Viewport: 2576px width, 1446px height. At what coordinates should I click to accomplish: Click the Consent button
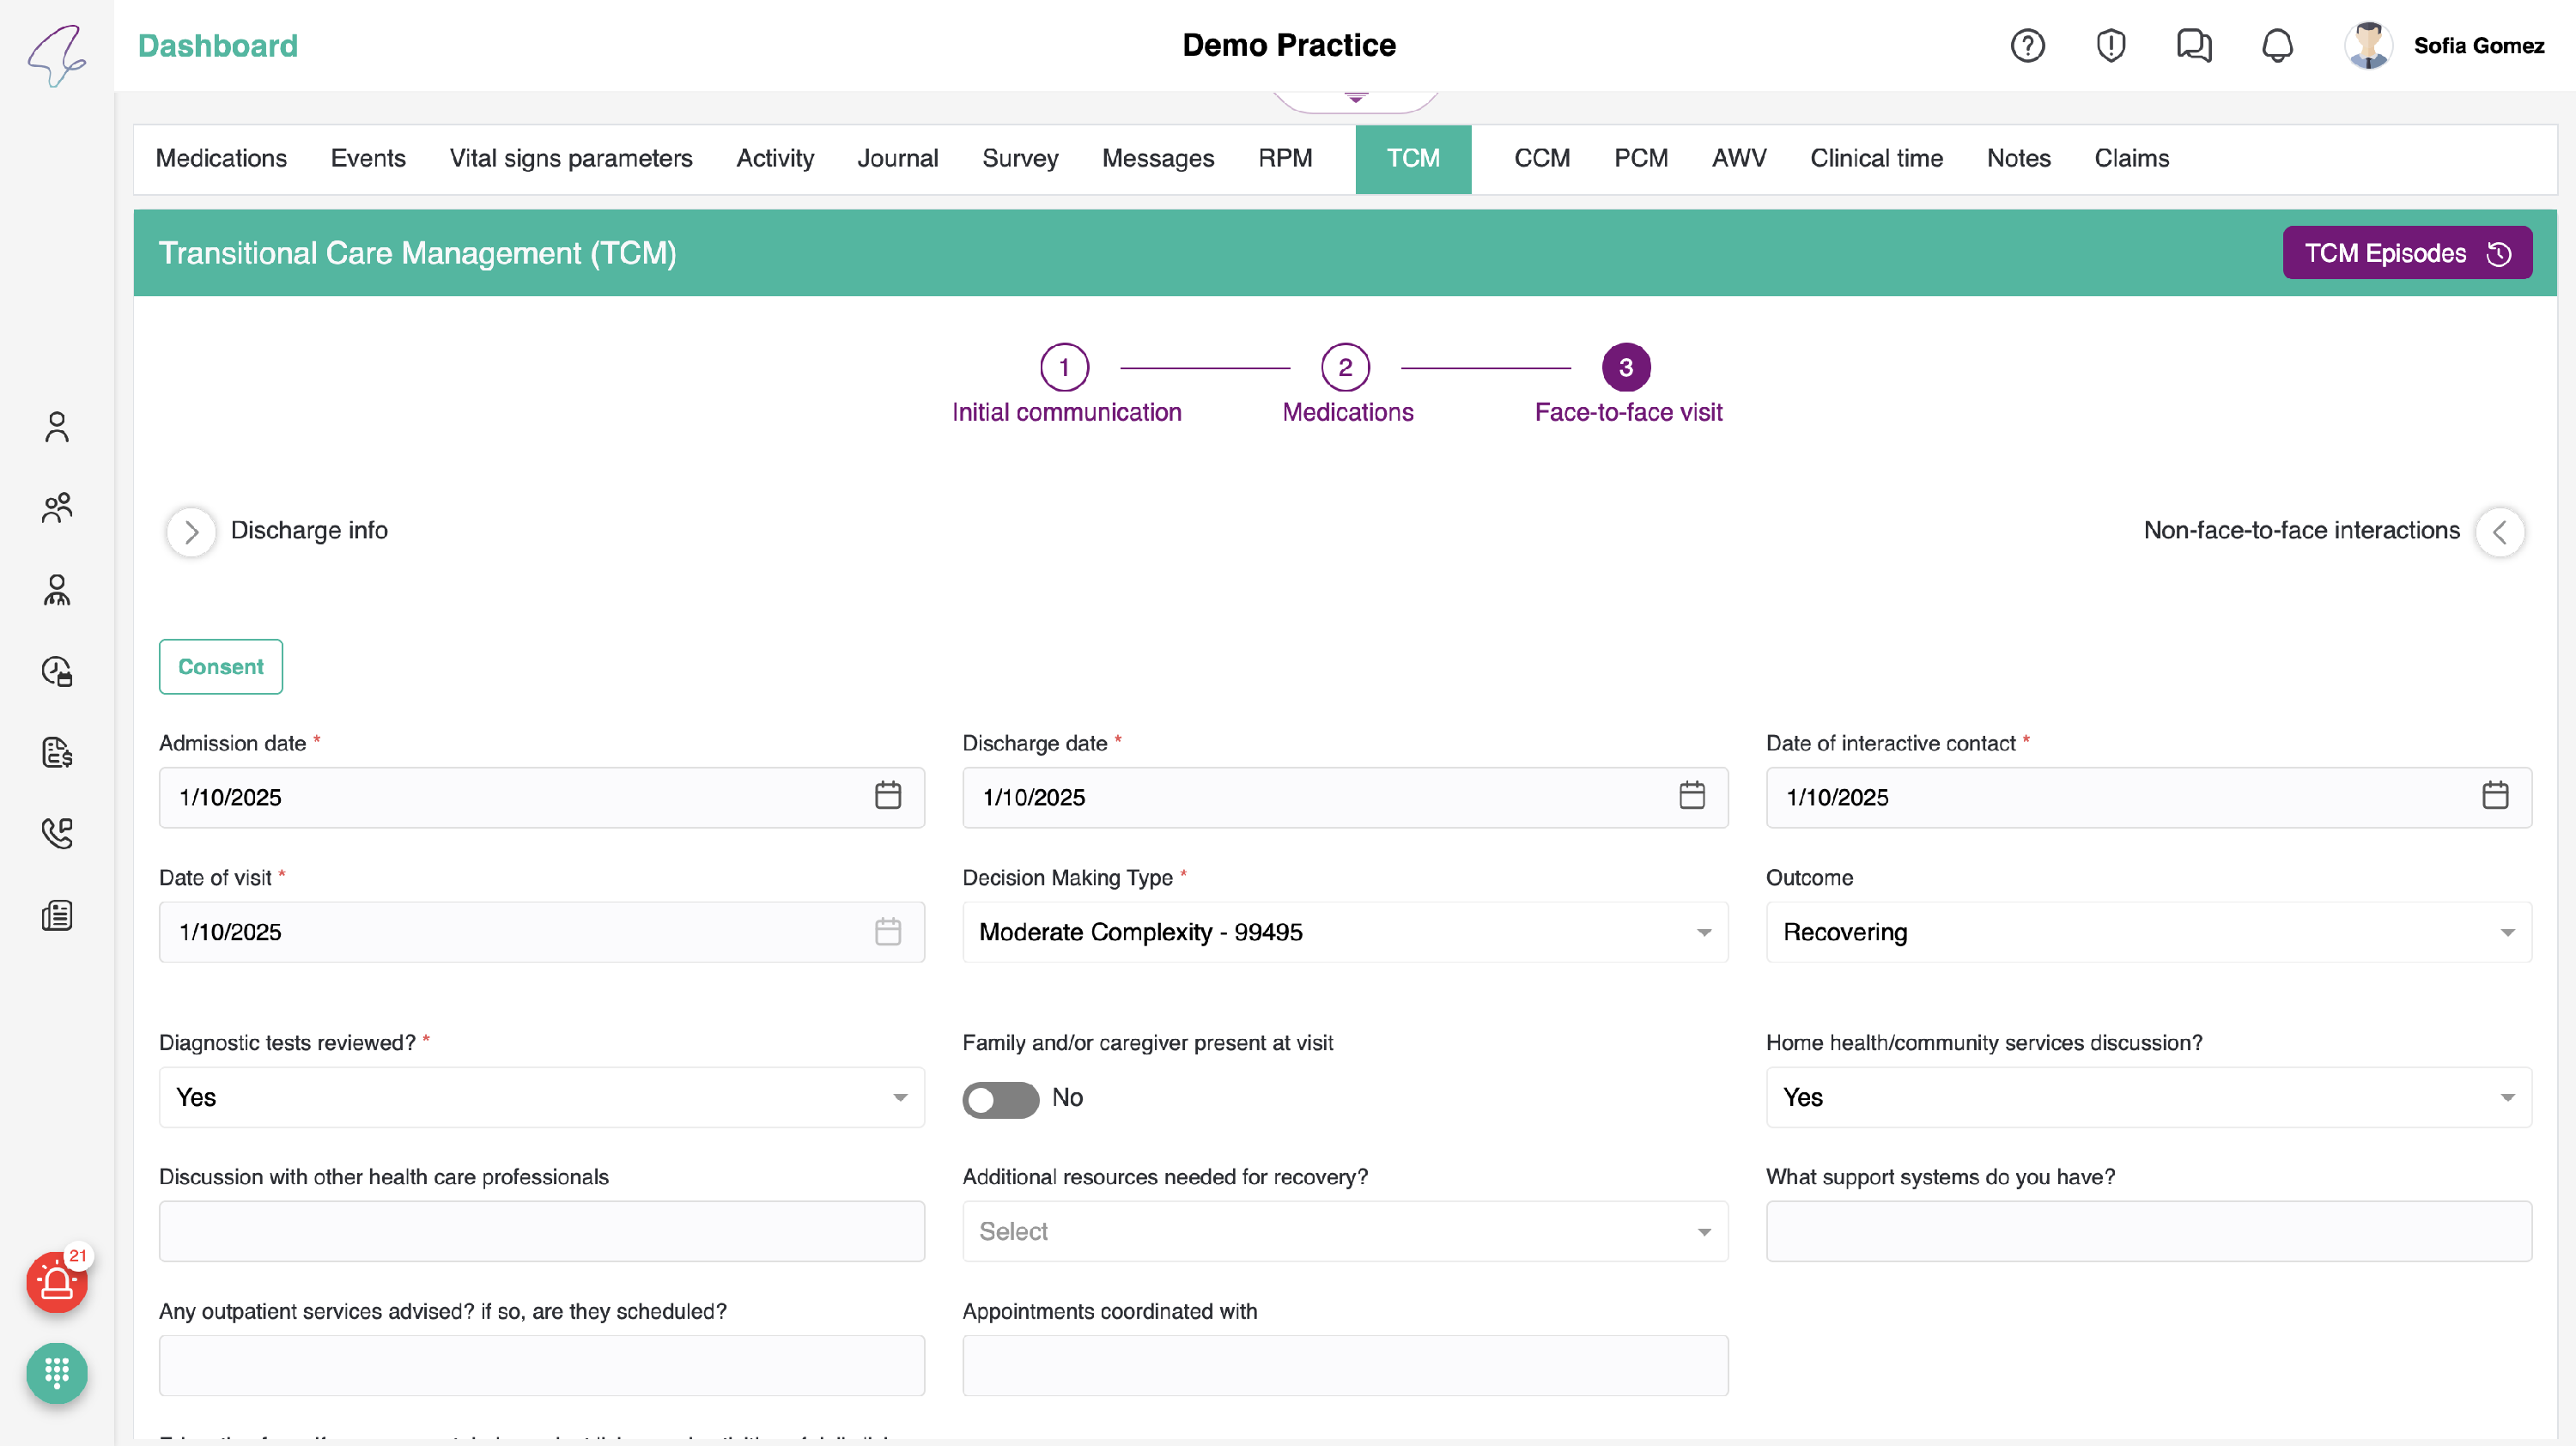tap(220, 666)
